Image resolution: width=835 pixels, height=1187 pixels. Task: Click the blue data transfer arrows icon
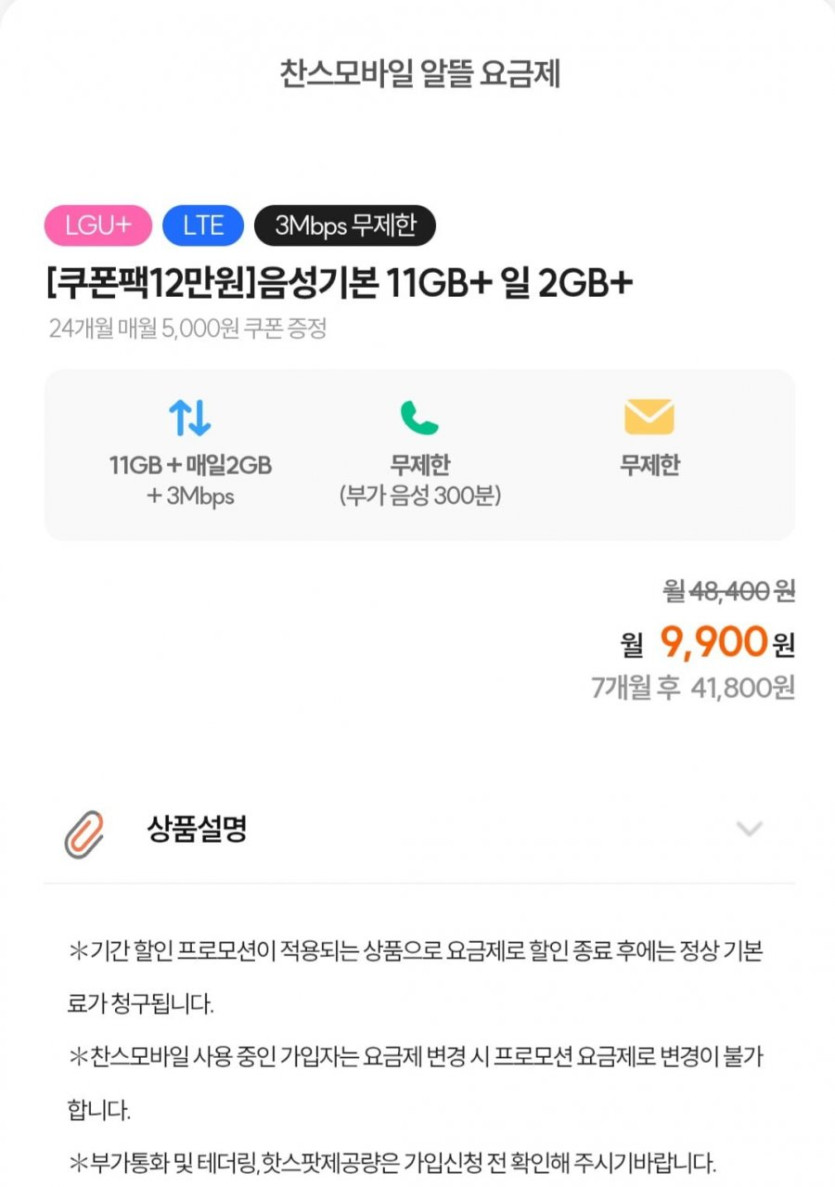pyautogui.click(x=190, y=417)
